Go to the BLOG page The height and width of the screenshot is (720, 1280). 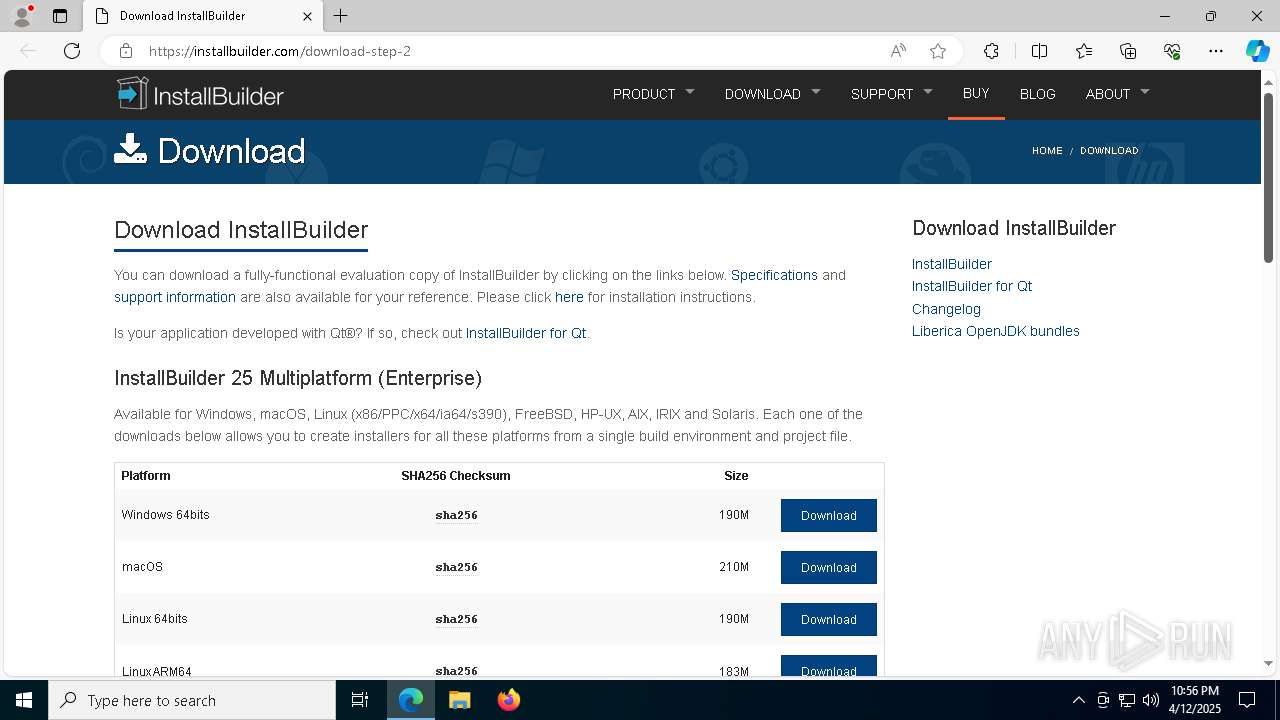coord(1037,94)
